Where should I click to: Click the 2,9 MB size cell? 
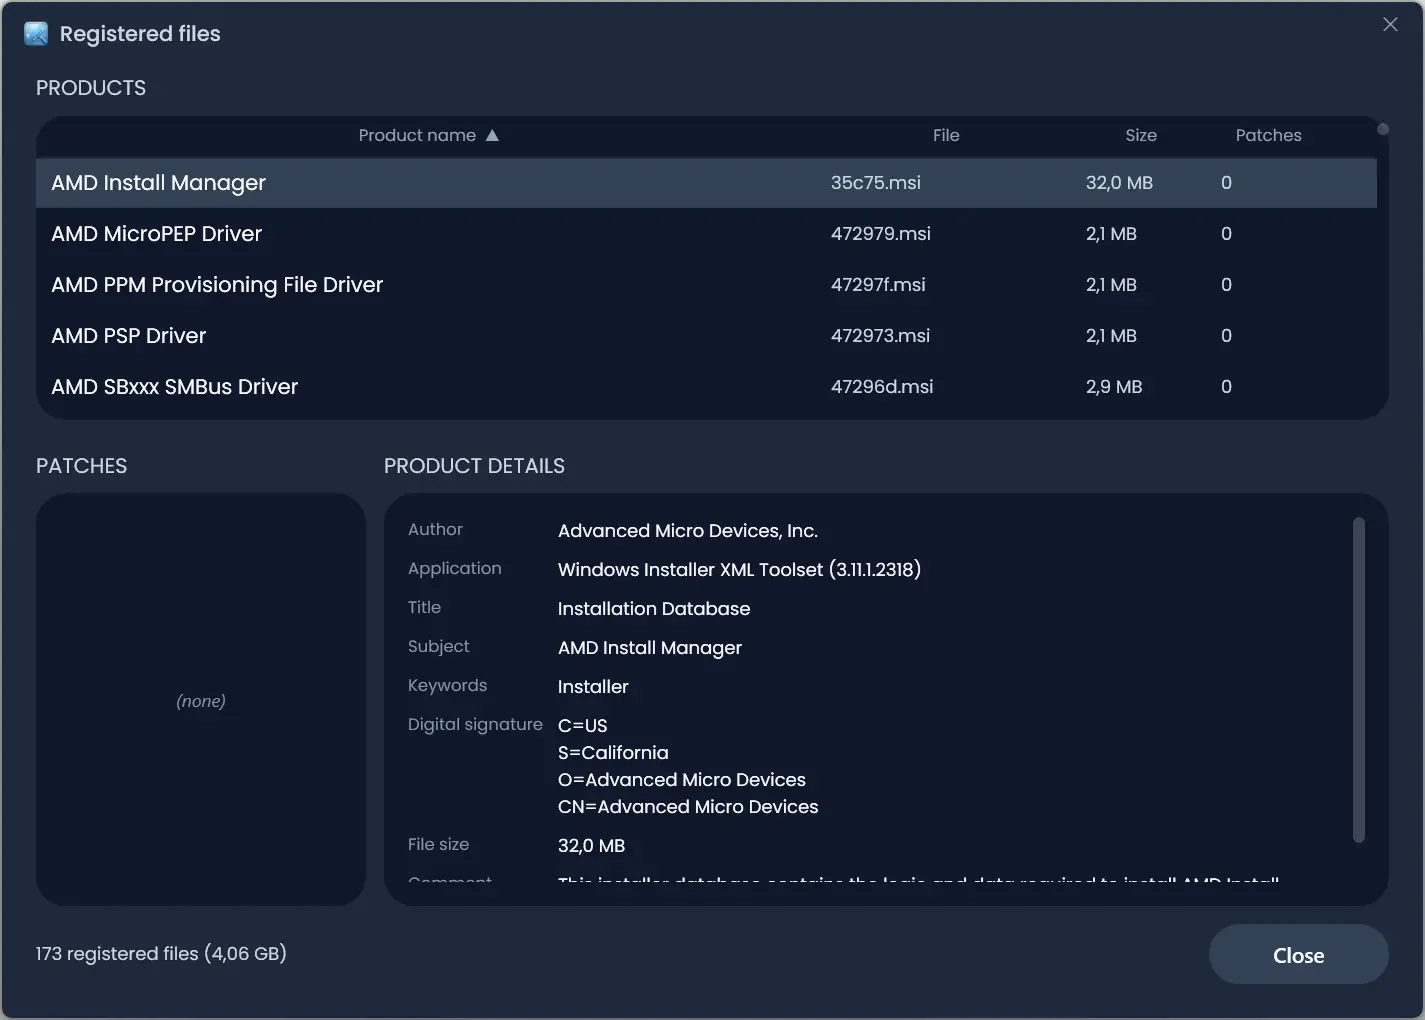(x=1114, y=387)
